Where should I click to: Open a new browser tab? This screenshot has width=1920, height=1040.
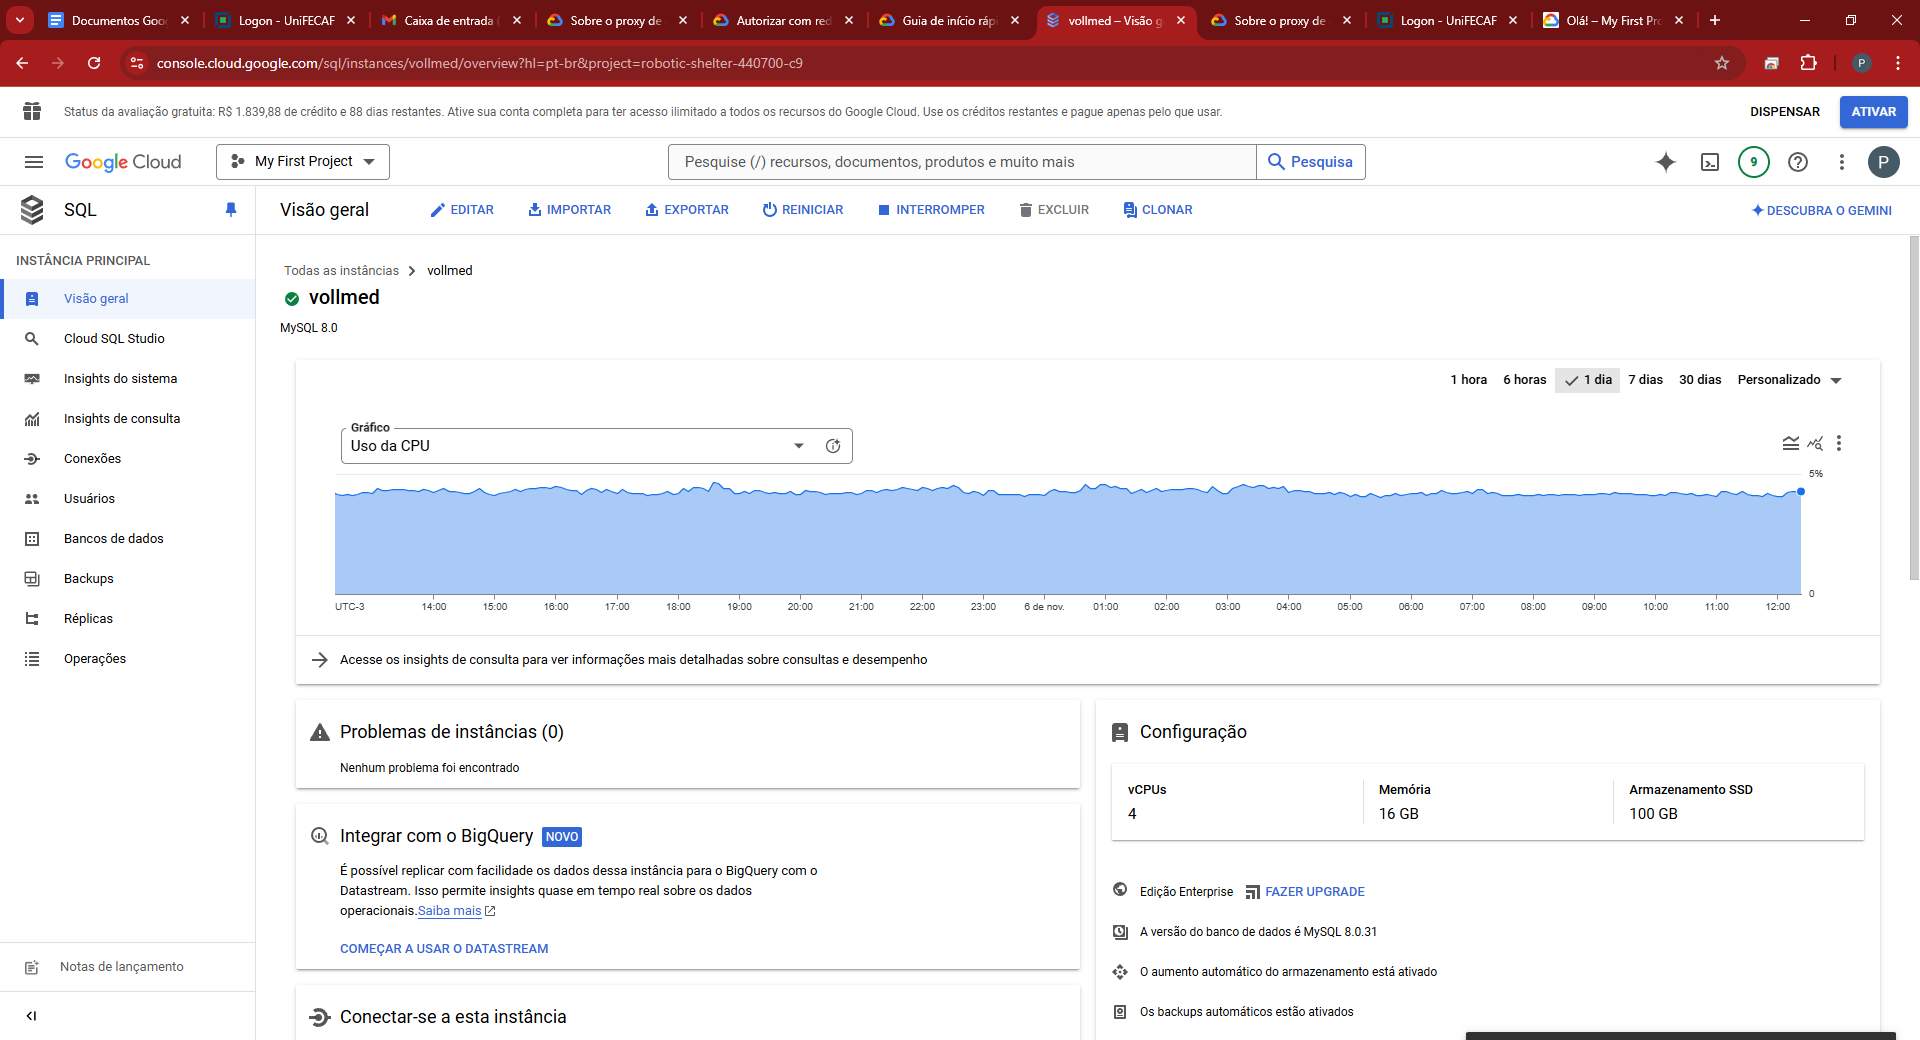point(1715,20)
